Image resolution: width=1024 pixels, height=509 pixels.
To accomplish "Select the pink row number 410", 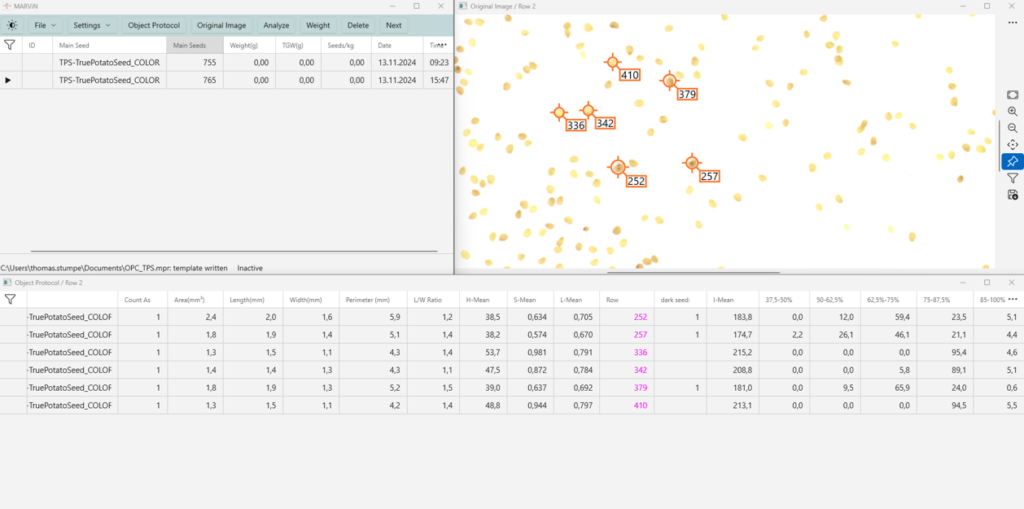I will click(x=639, y=405).
